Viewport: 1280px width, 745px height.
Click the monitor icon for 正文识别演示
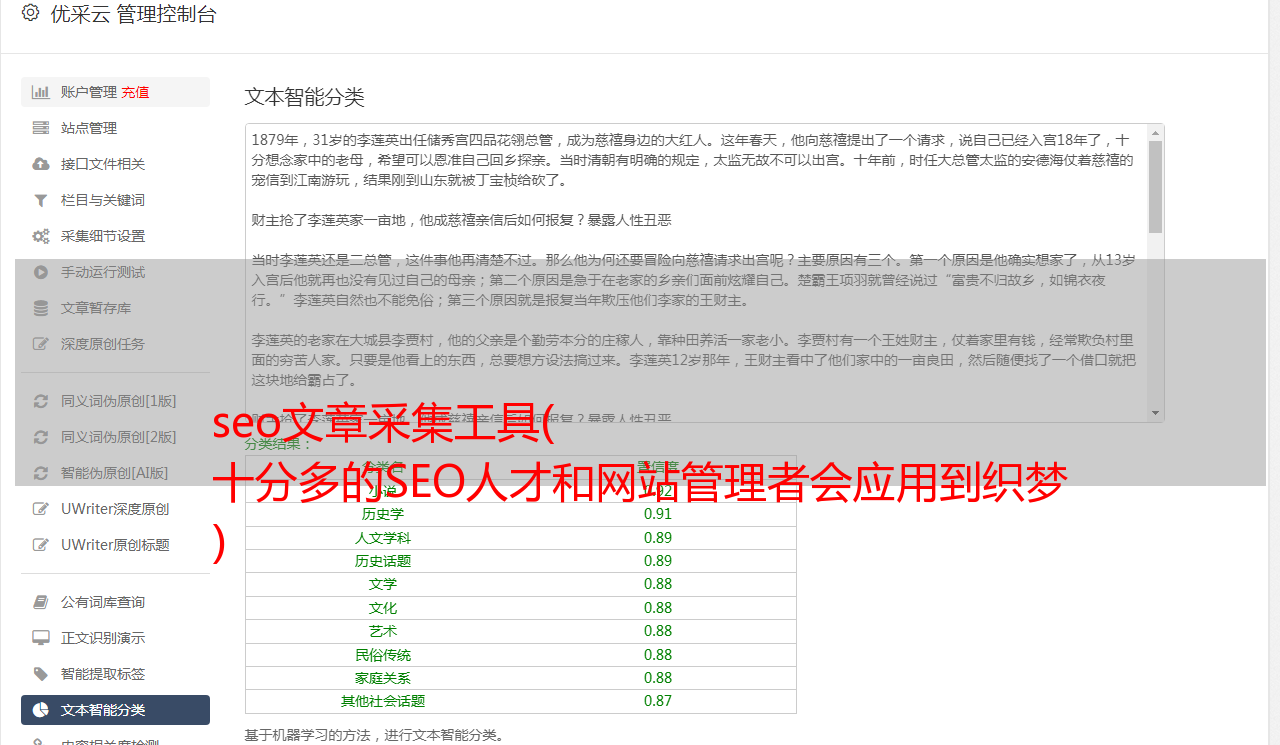(x=41, y=638)
